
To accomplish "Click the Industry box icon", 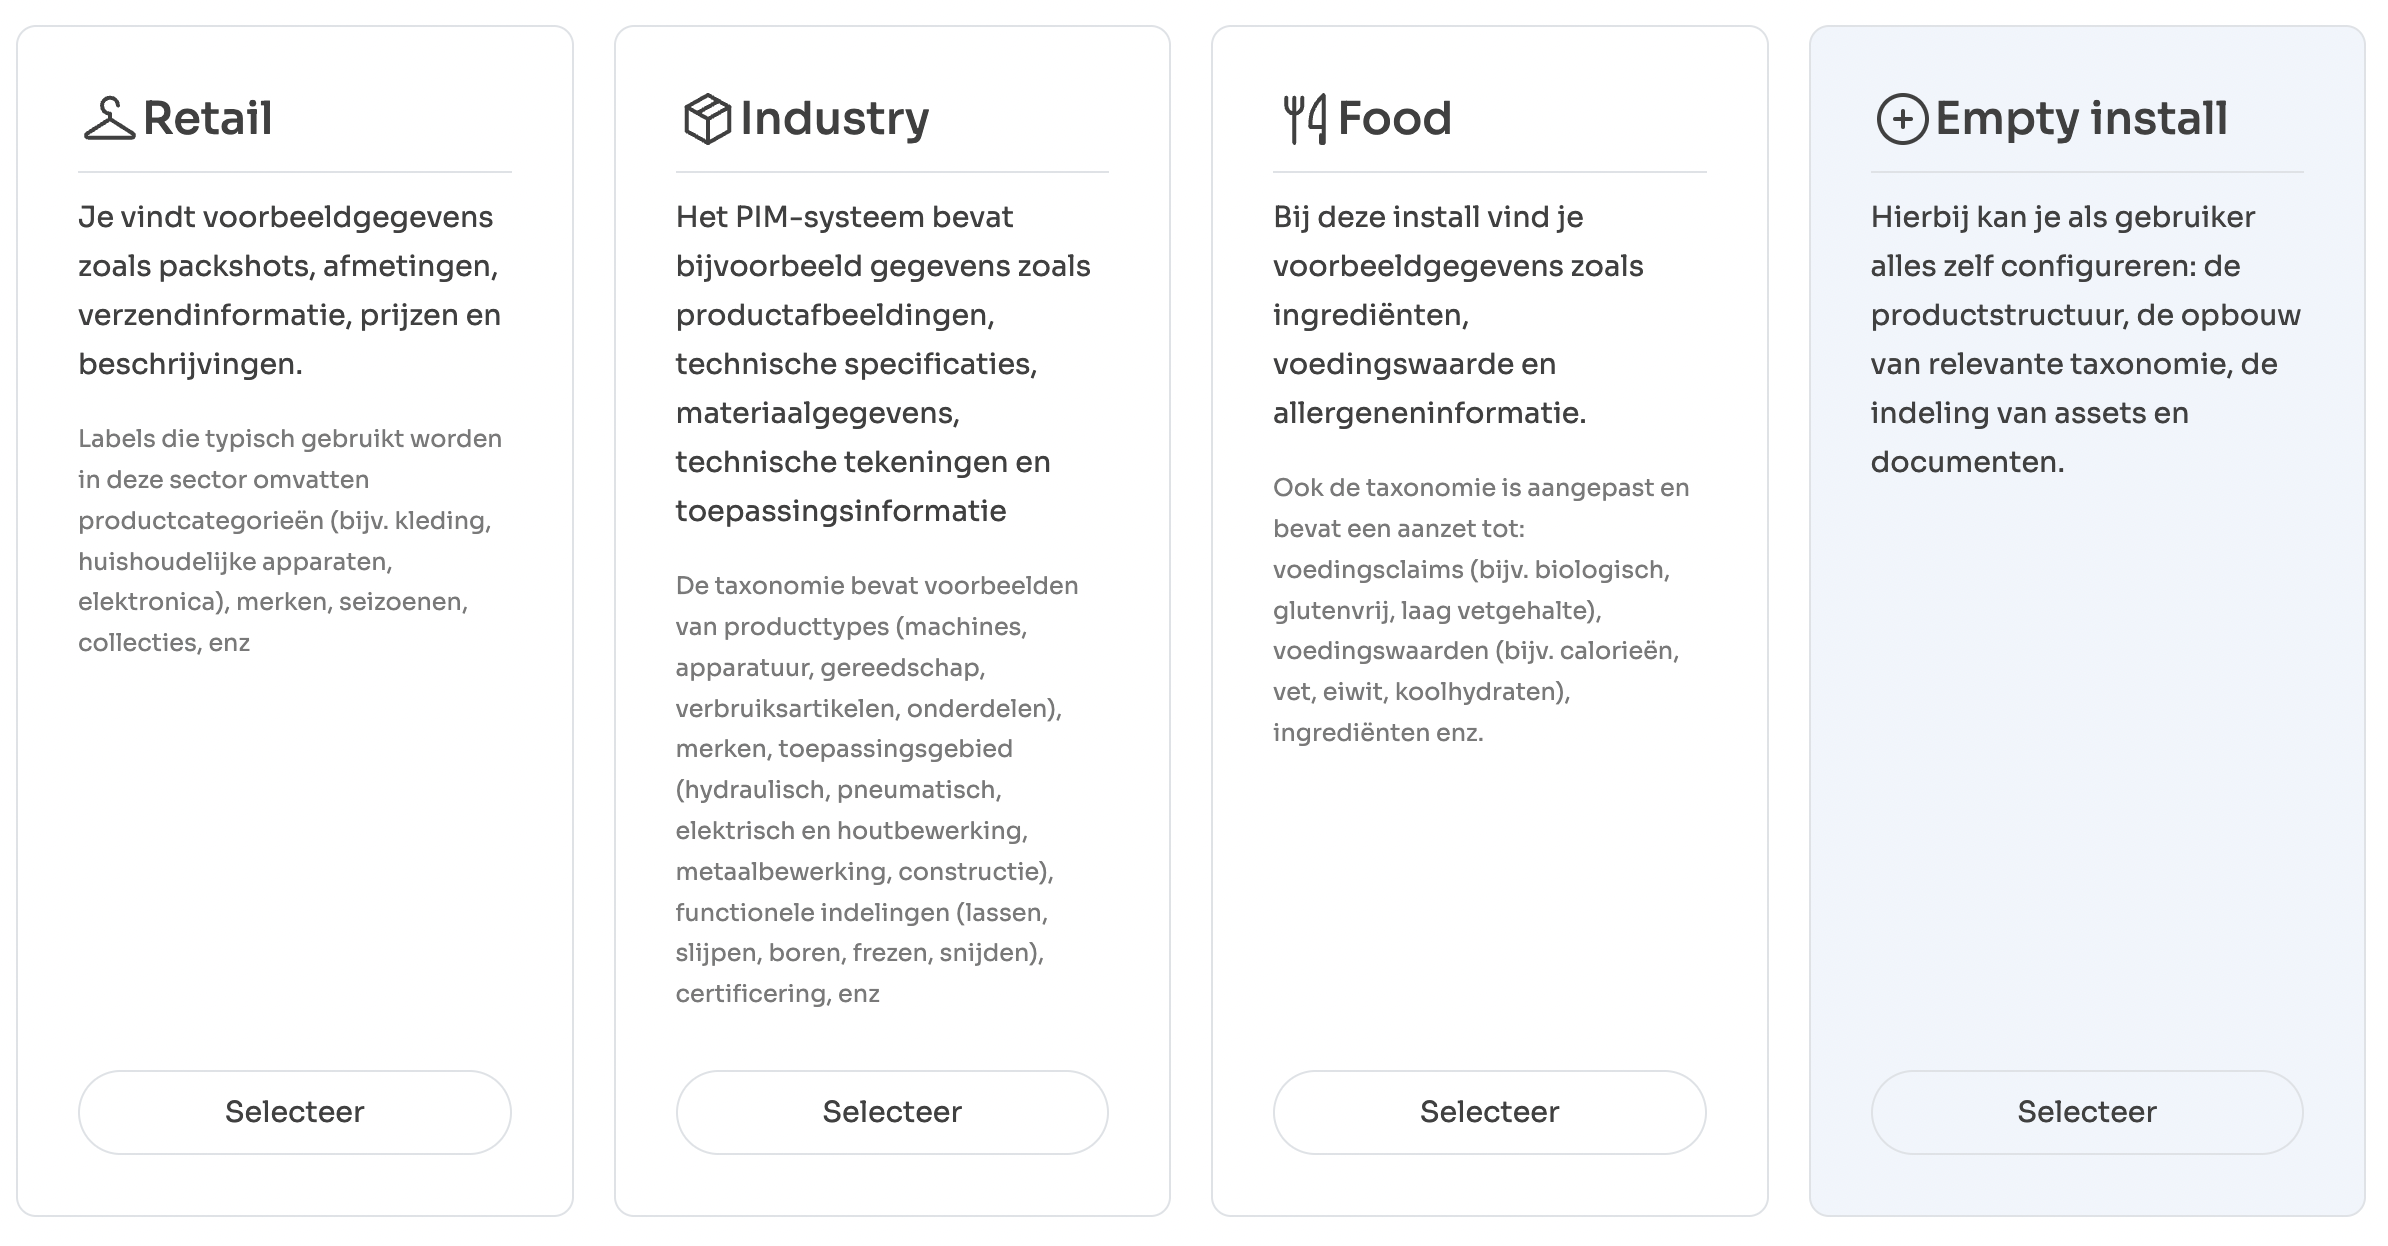I will coord(706,119).
